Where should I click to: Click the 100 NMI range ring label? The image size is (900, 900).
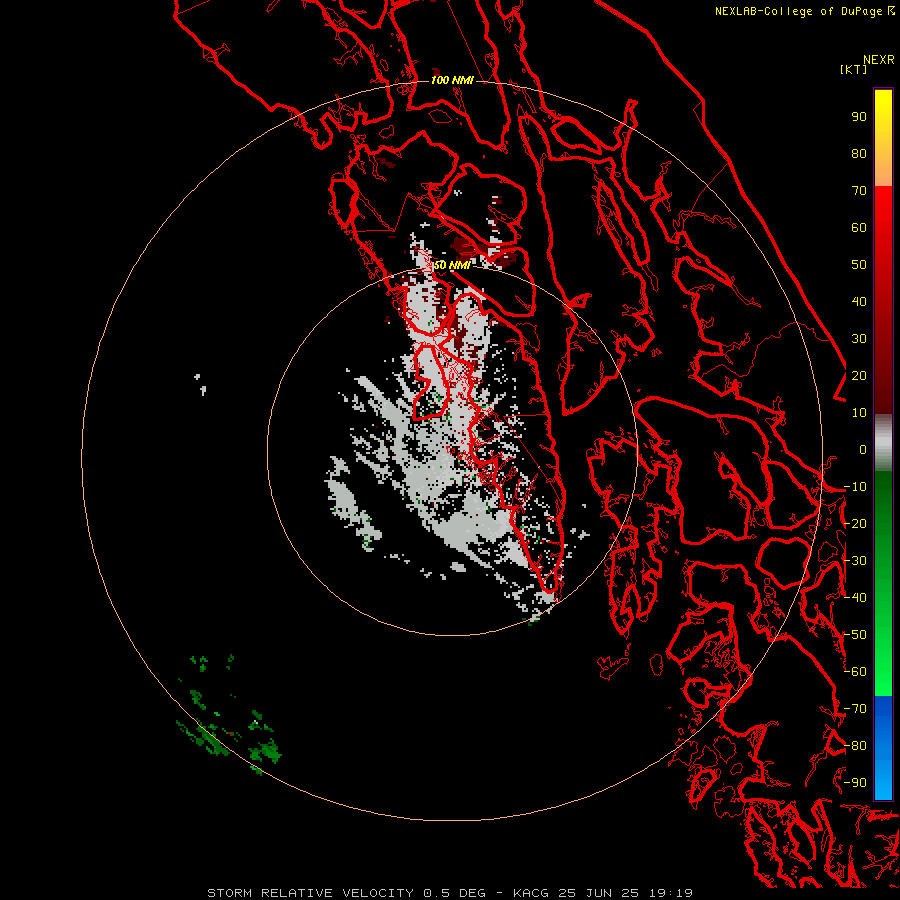[x=452, y=80]
